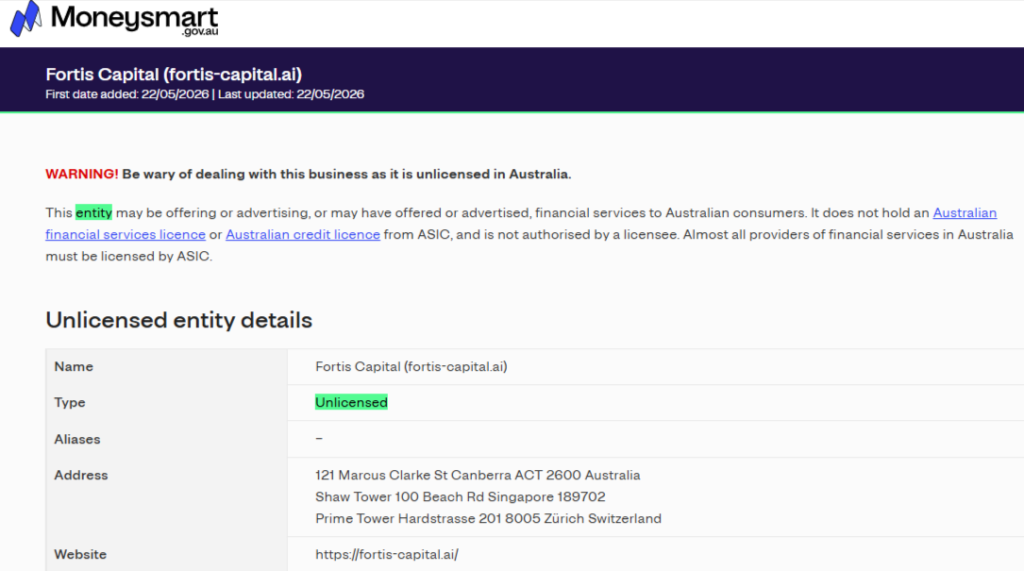
Task: Click the 121 Marcus Clarke St Canberra address
Action: point(477,475)
